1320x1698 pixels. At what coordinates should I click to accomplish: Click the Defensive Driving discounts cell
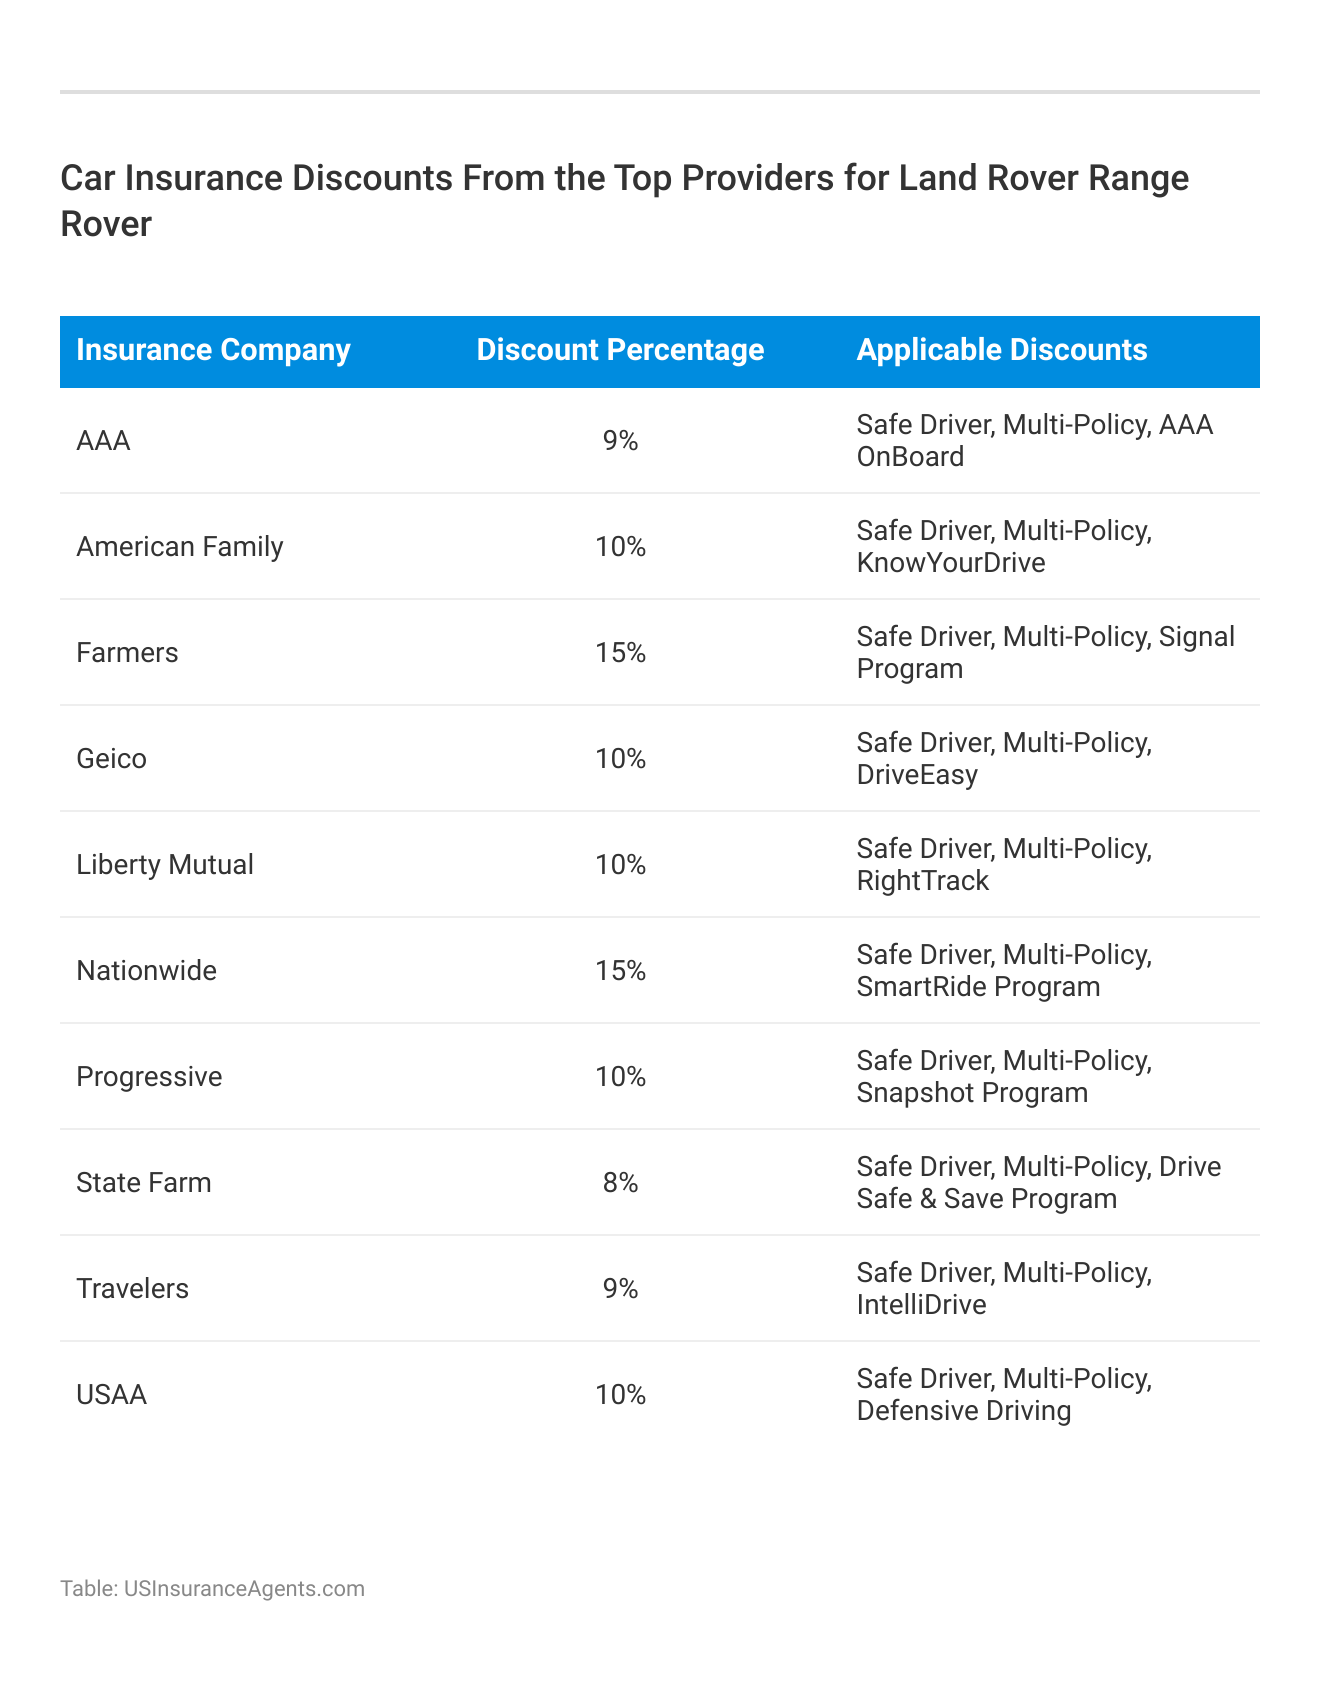click(1004, 1395)
